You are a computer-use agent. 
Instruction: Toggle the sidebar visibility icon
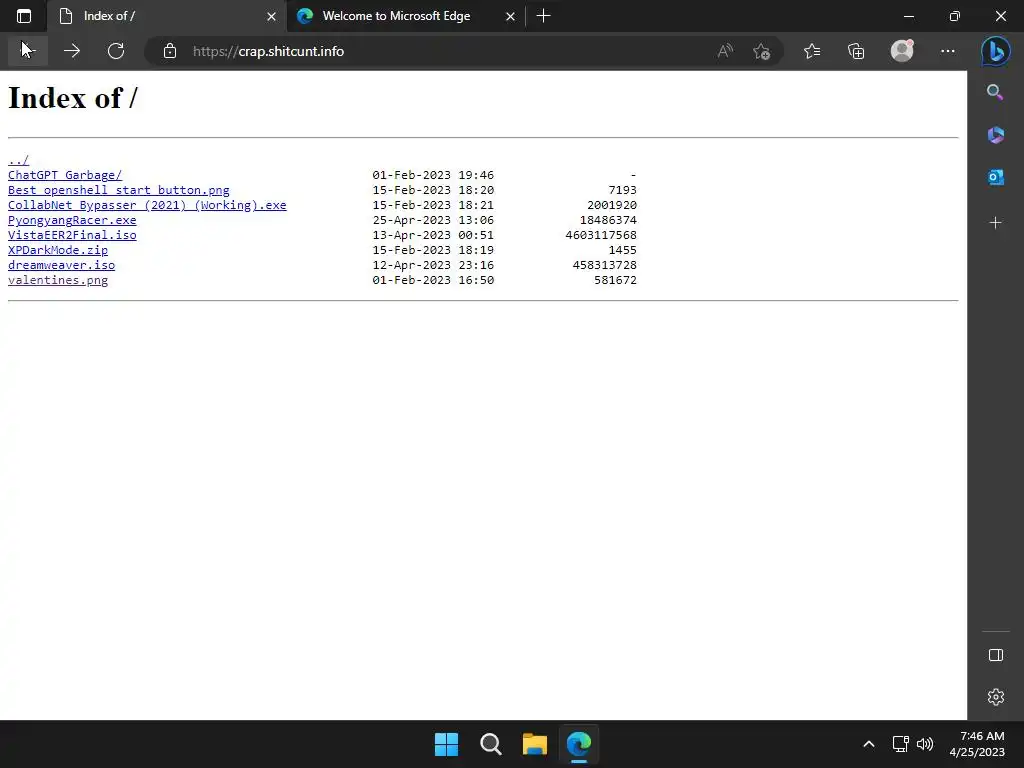[x=995, y=655]
